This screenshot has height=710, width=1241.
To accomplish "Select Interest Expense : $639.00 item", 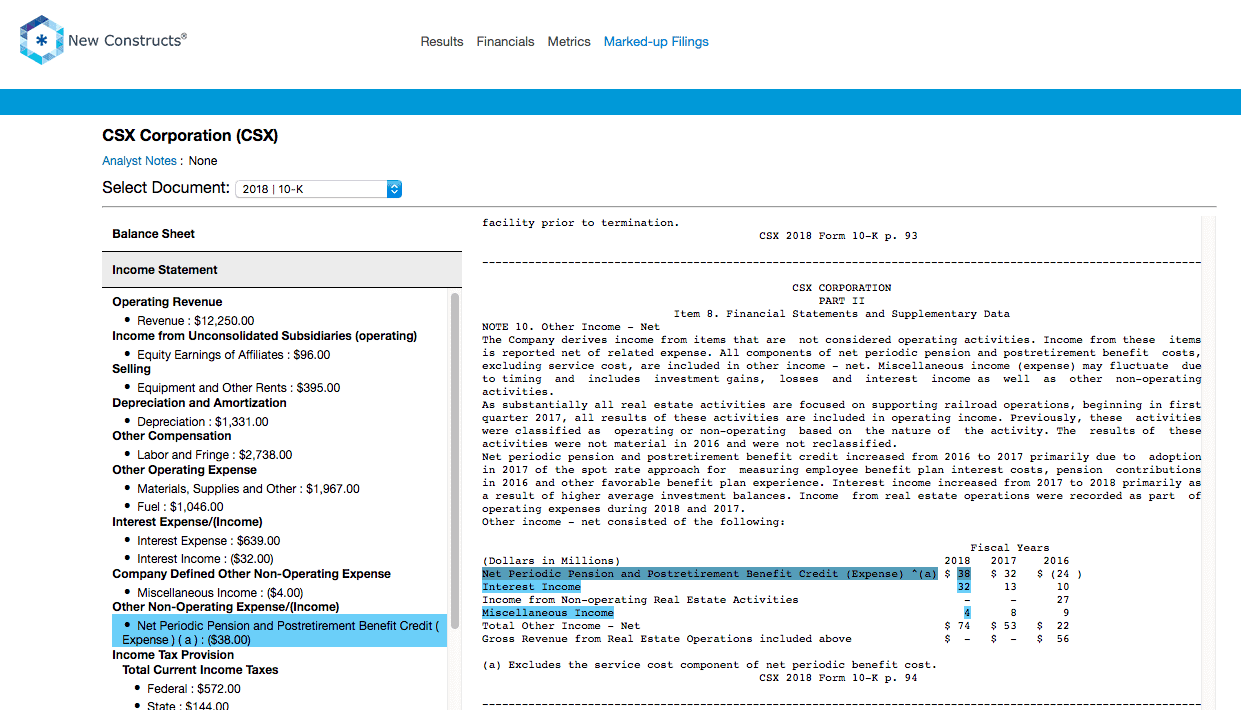I will pyautogui.click(x=210, y=541).
